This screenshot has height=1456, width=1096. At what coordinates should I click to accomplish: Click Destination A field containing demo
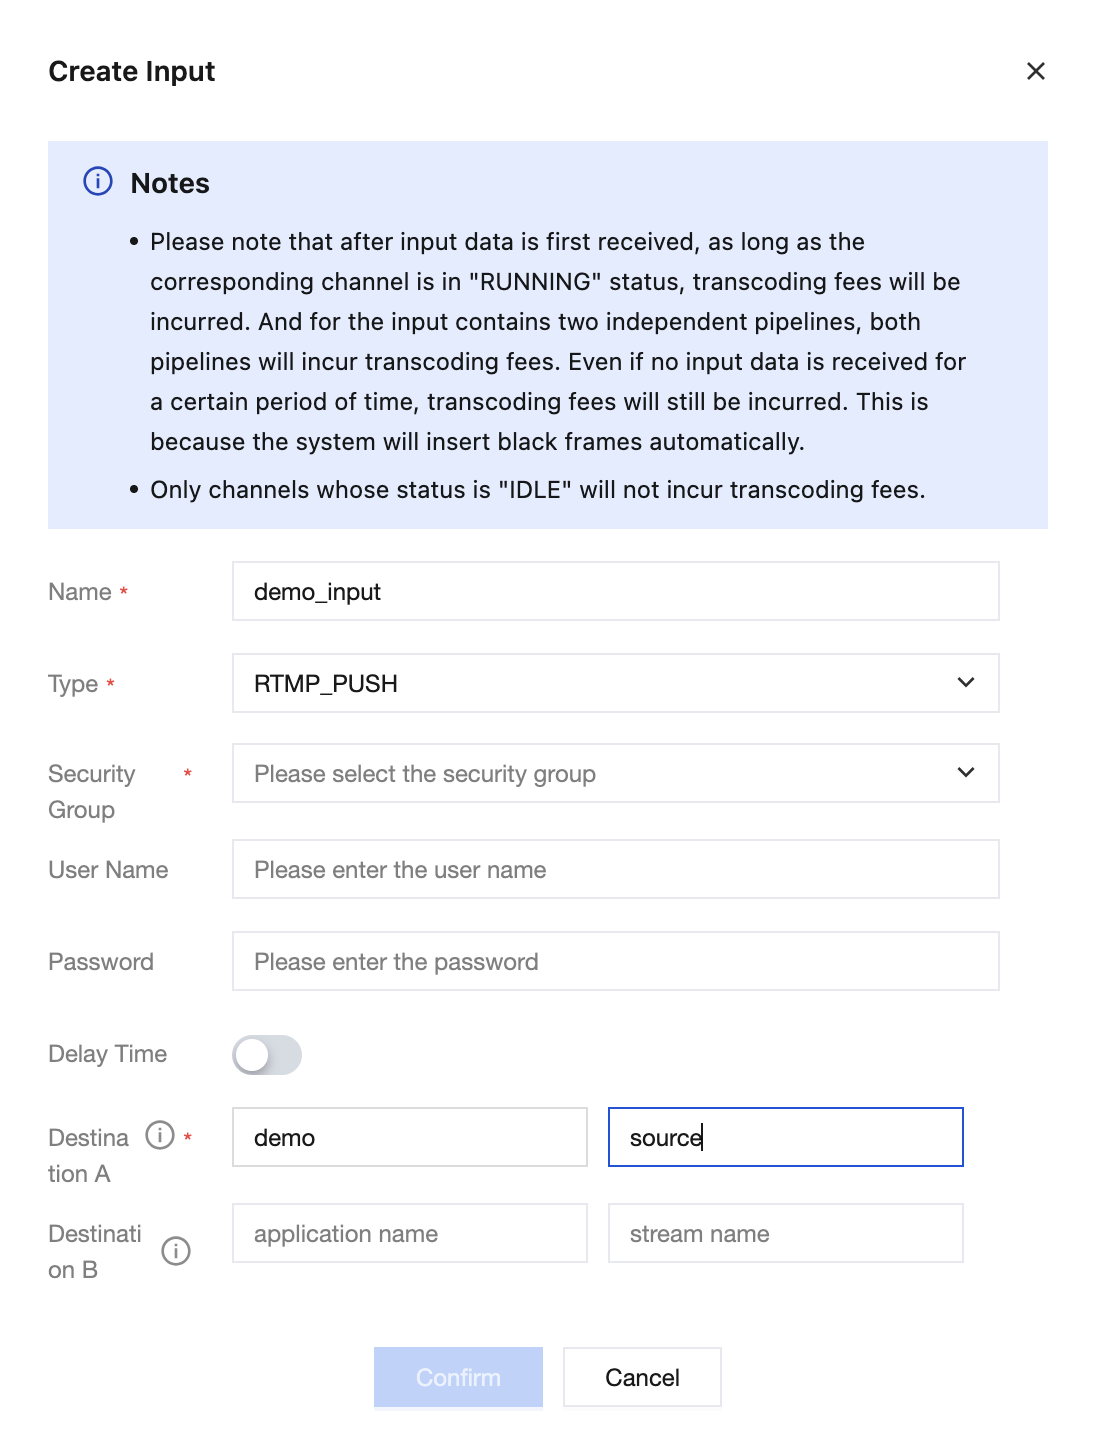(x=410, y=1137)
